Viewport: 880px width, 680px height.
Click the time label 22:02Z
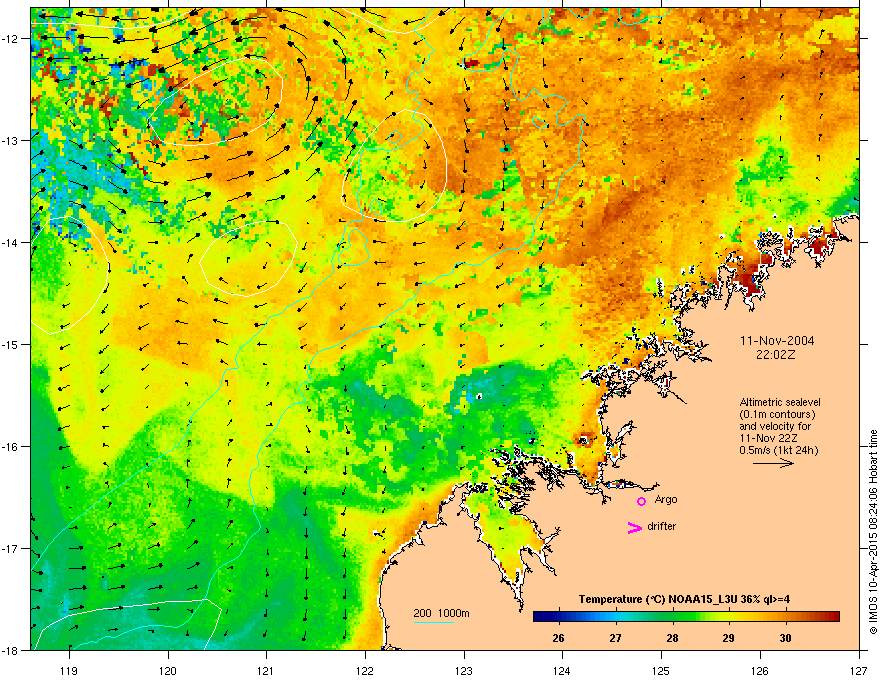pyautogui.click(x=776, y=355)
